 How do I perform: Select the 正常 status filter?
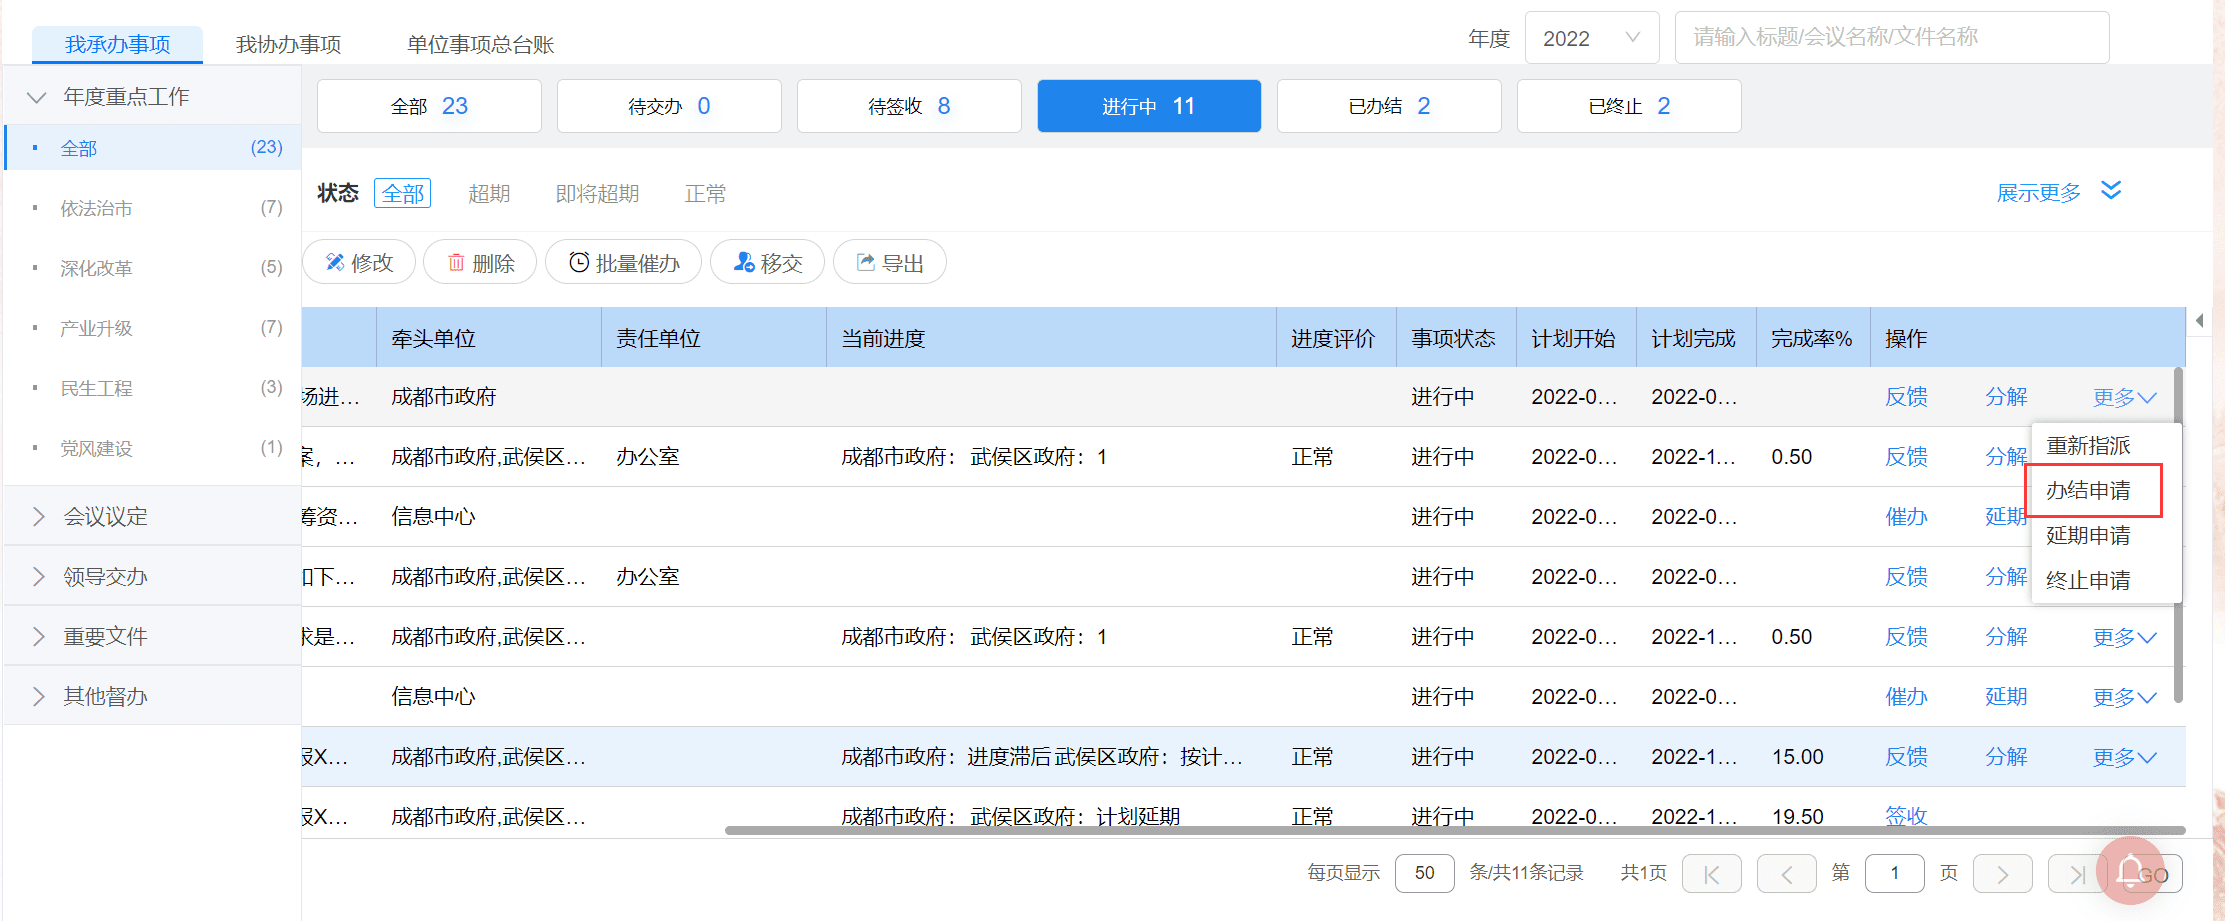(705, 193)
